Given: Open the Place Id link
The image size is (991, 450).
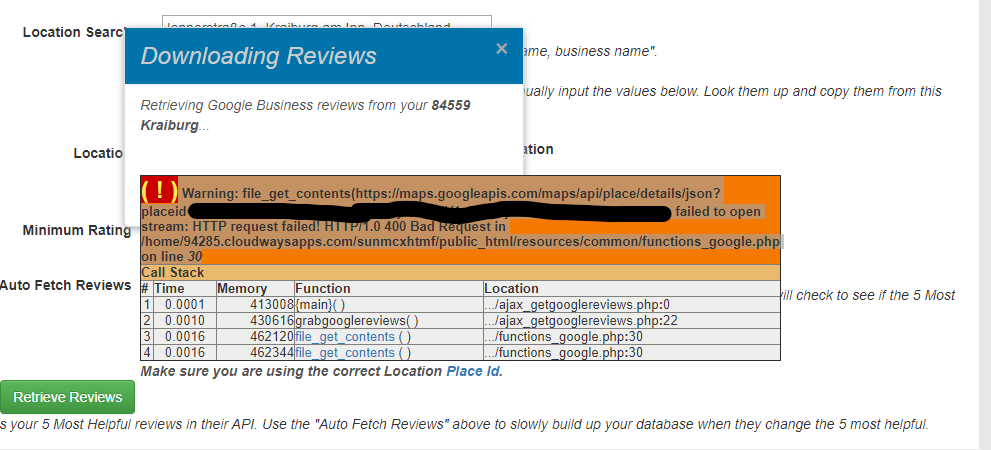Looking at the screenshot, I should click(472, 371).
